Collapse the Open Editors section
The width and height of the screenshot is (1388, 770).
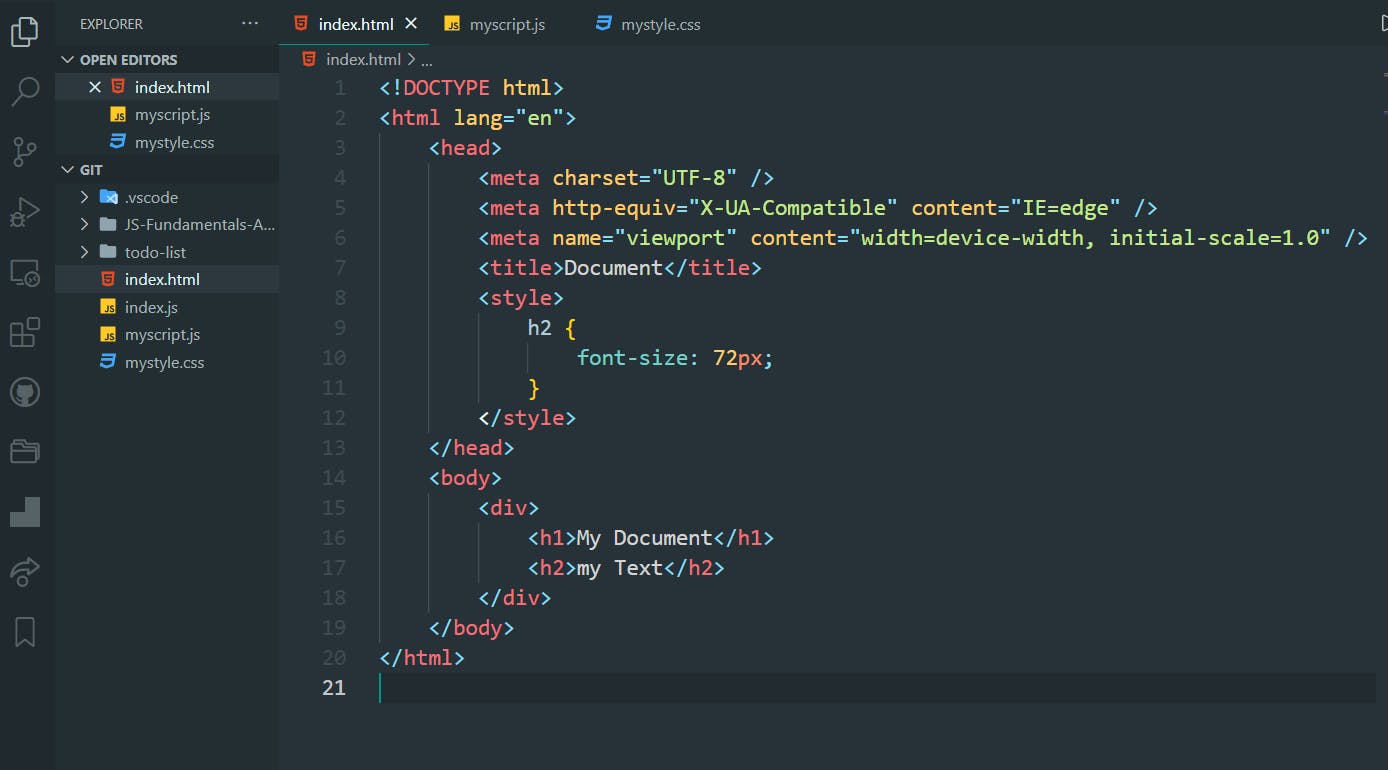click(x=69, y=60)
